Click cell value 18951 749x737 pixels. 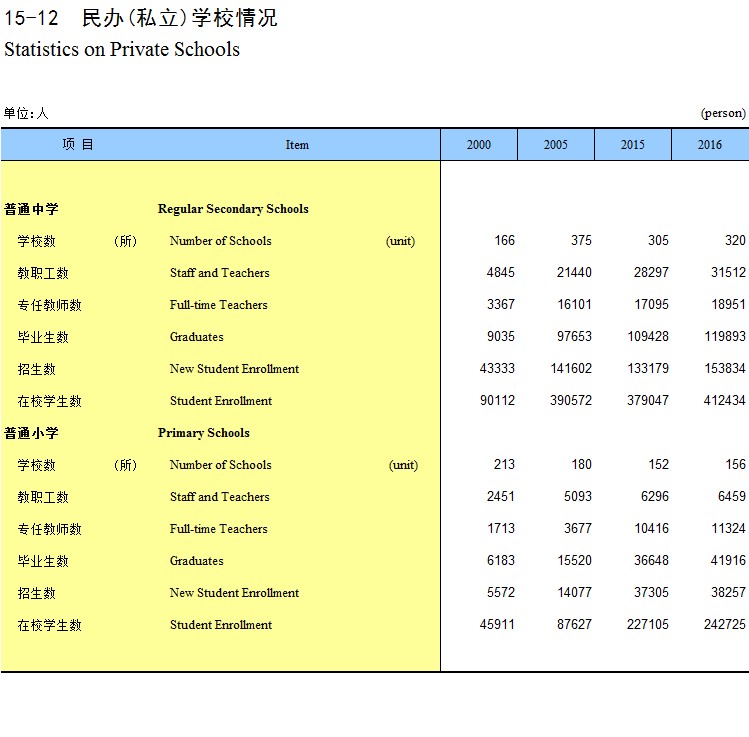(728, 304)
